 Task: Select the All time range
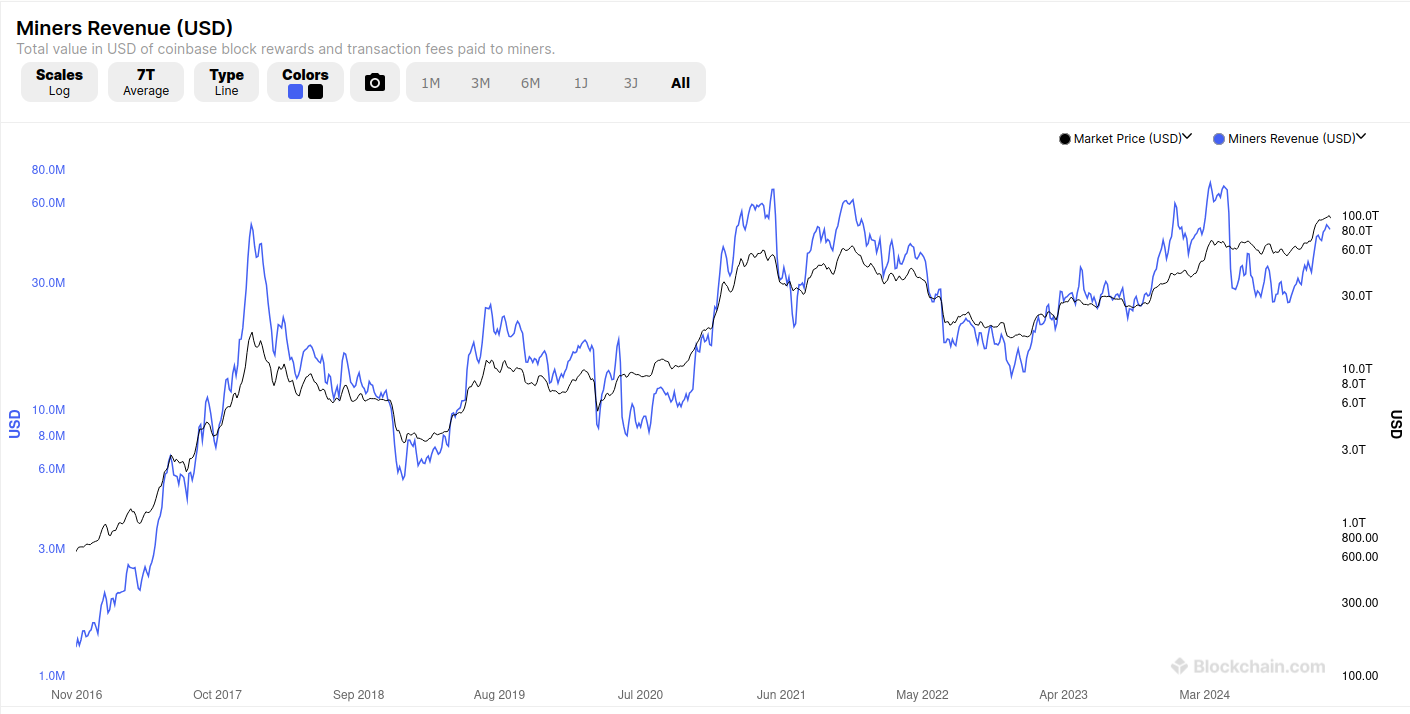(681, 83)
